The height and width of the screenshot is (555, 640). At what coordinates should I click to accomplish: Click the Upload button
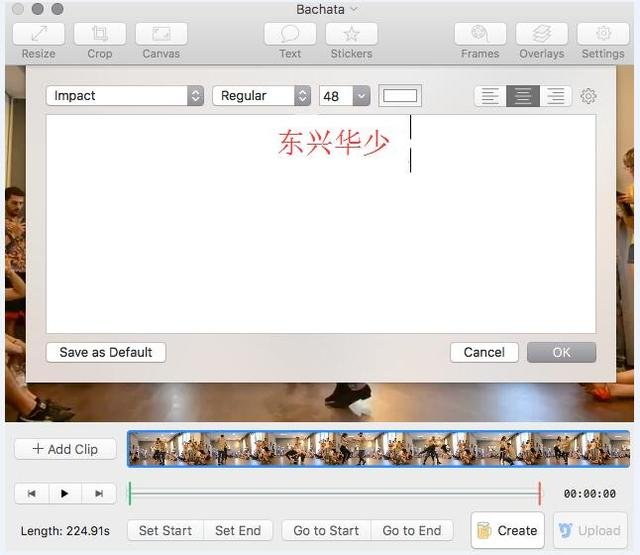click(x=590, y=530)
